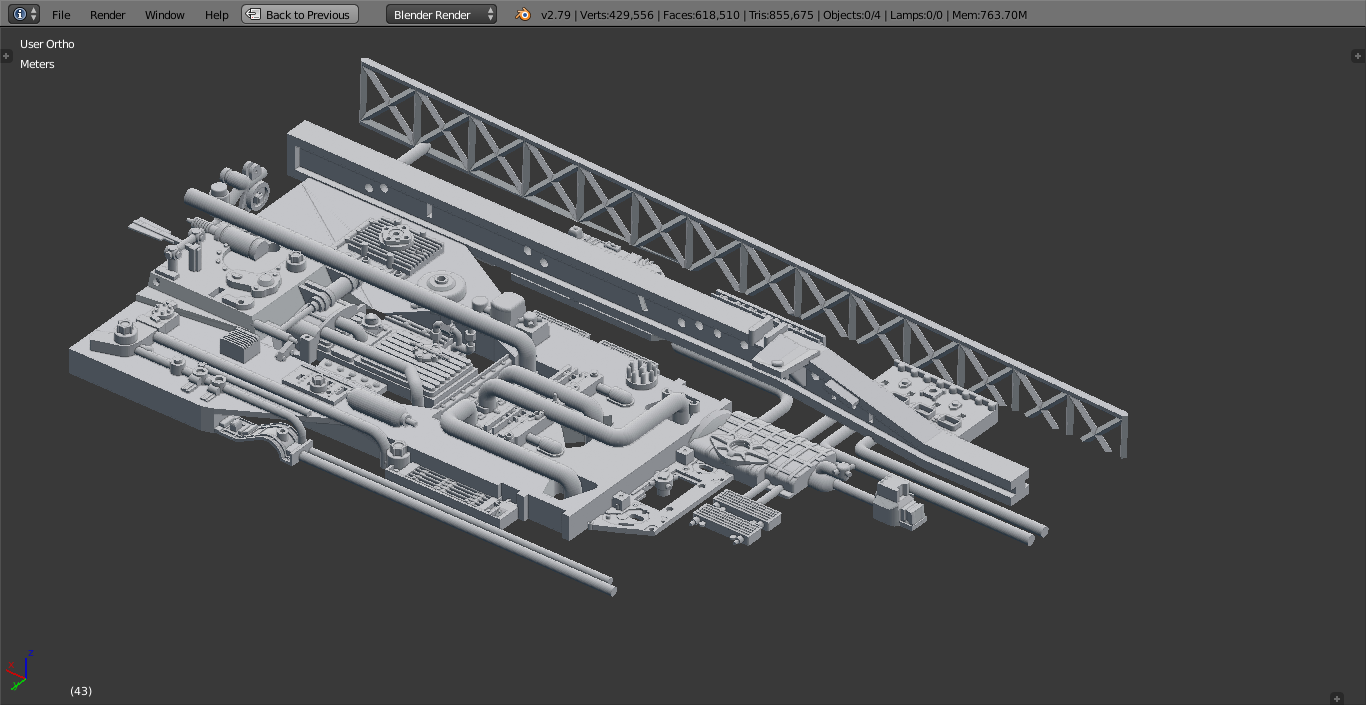Click the v2.79 version text
Viewport: 1366px width, 705px height.
[x=555, y=15]
